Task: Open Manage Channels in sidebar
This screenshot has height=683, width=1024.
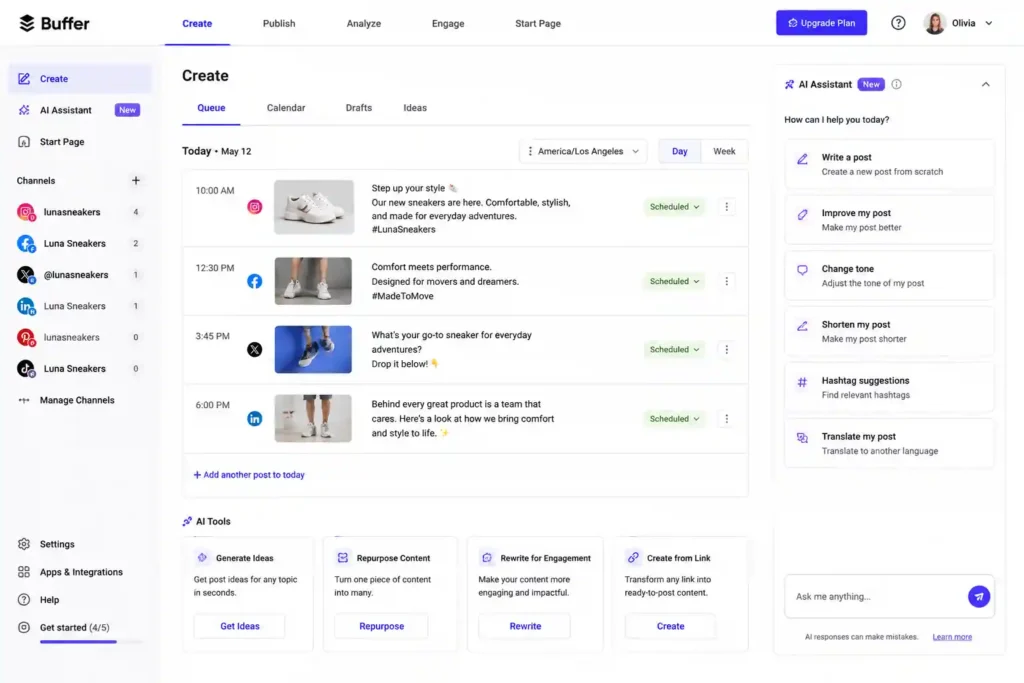Action: point(66,400)
